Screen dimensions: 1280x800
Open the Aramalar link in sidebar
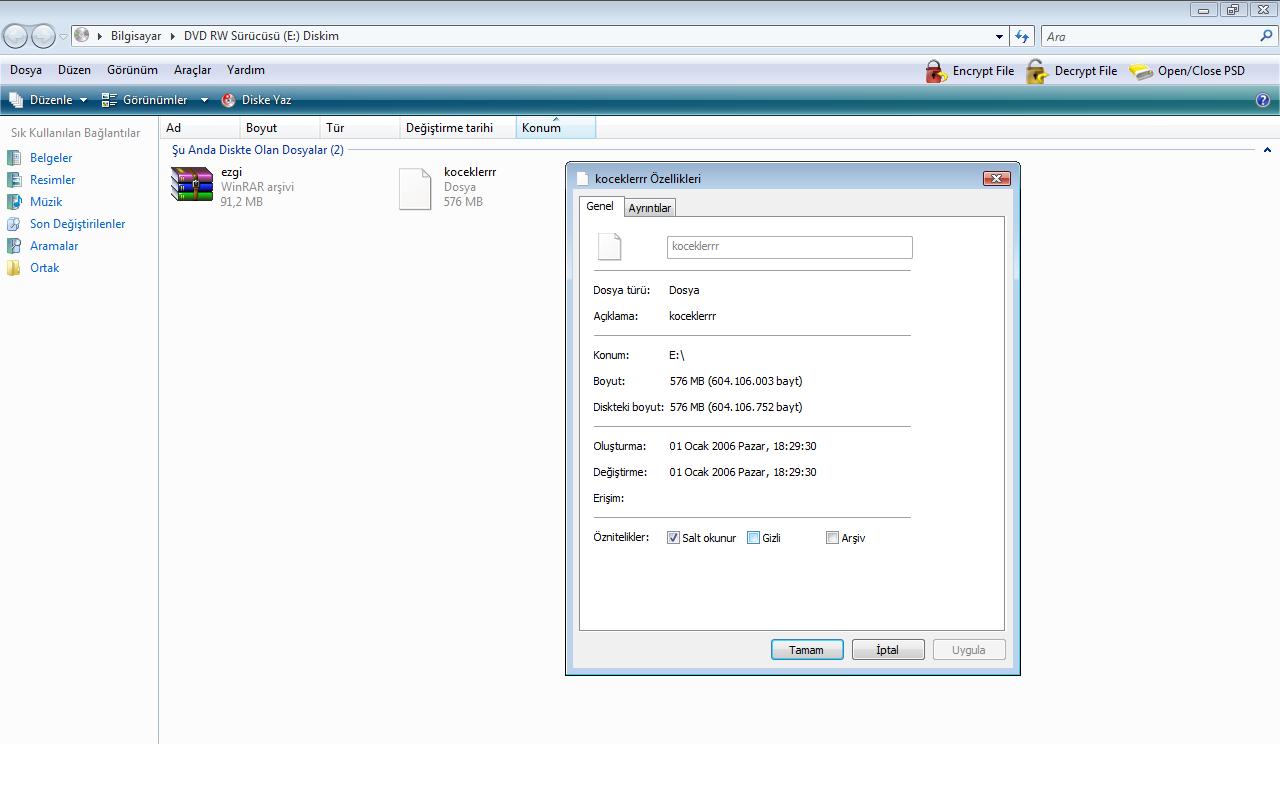pyautogui.click(x=54, y=246)
